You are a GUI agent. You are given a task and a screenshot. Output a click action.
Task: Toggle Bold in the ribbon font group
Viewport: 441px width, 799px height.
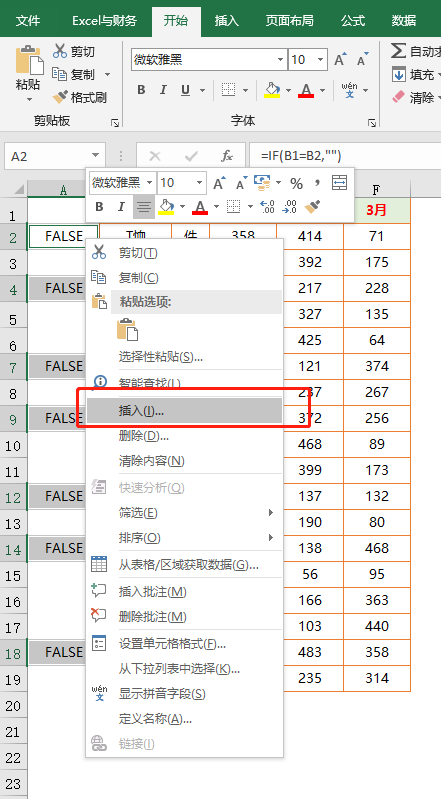pyautogui.click(x=141, y=91)
